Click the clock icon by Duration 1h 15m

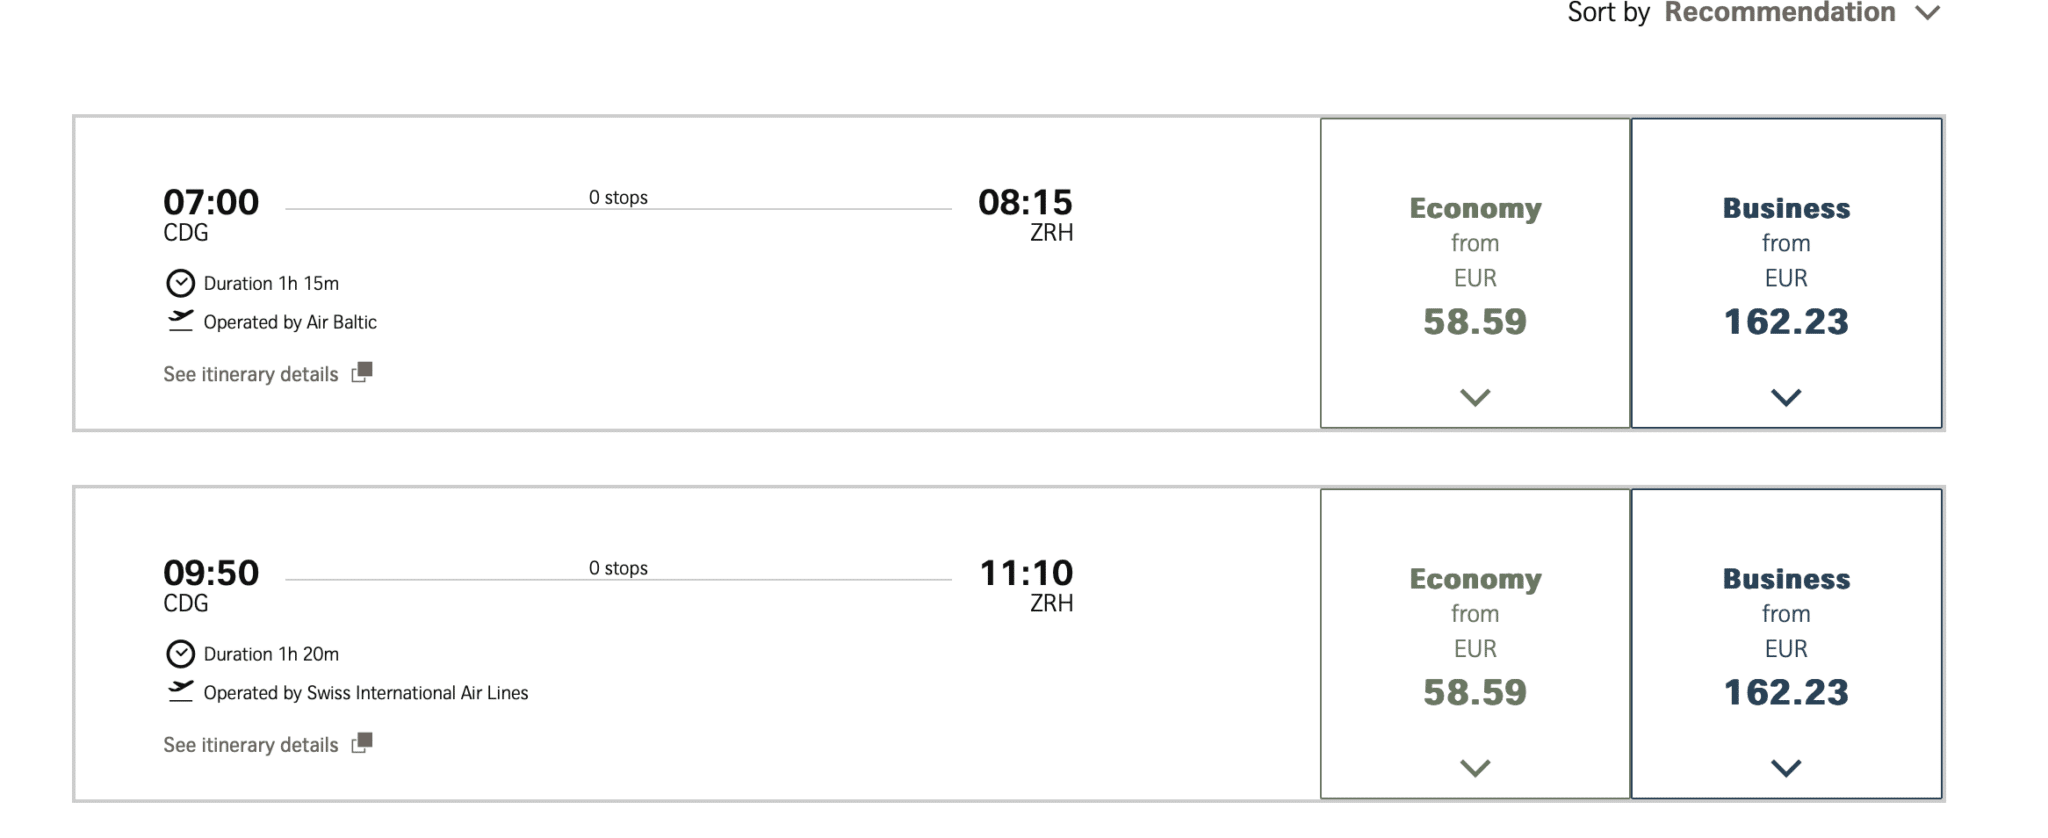click(180, 283)
